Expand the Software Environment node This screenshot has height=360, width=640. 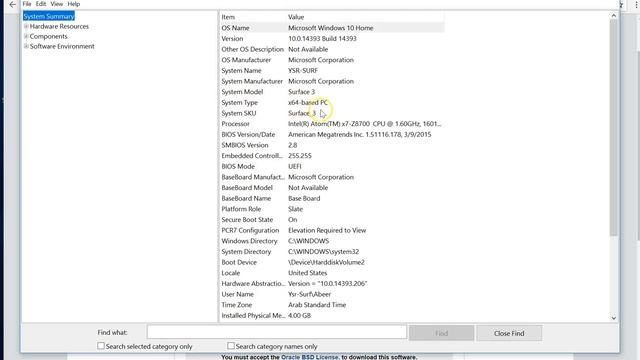pos(26,46)
